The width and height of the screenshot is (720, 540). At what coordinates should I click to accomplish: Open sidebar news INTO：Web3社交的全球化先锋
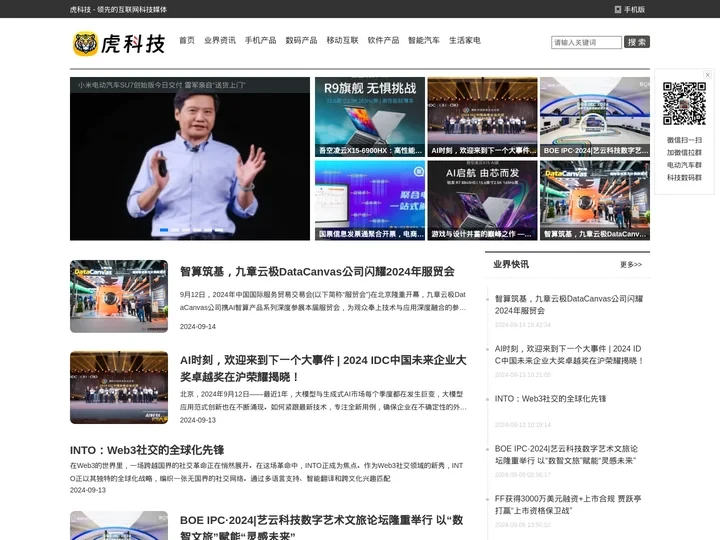pyautogui.click(x=550, y=399)
